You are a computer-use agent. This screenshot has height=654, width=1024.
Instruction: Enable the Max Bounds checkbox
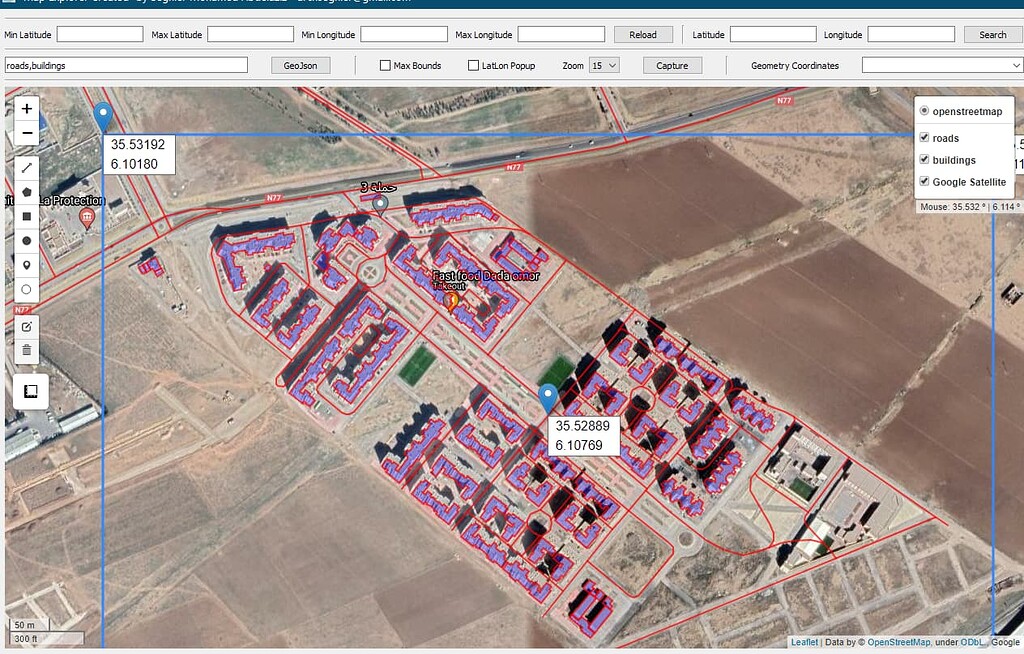[x=385, y=65]
